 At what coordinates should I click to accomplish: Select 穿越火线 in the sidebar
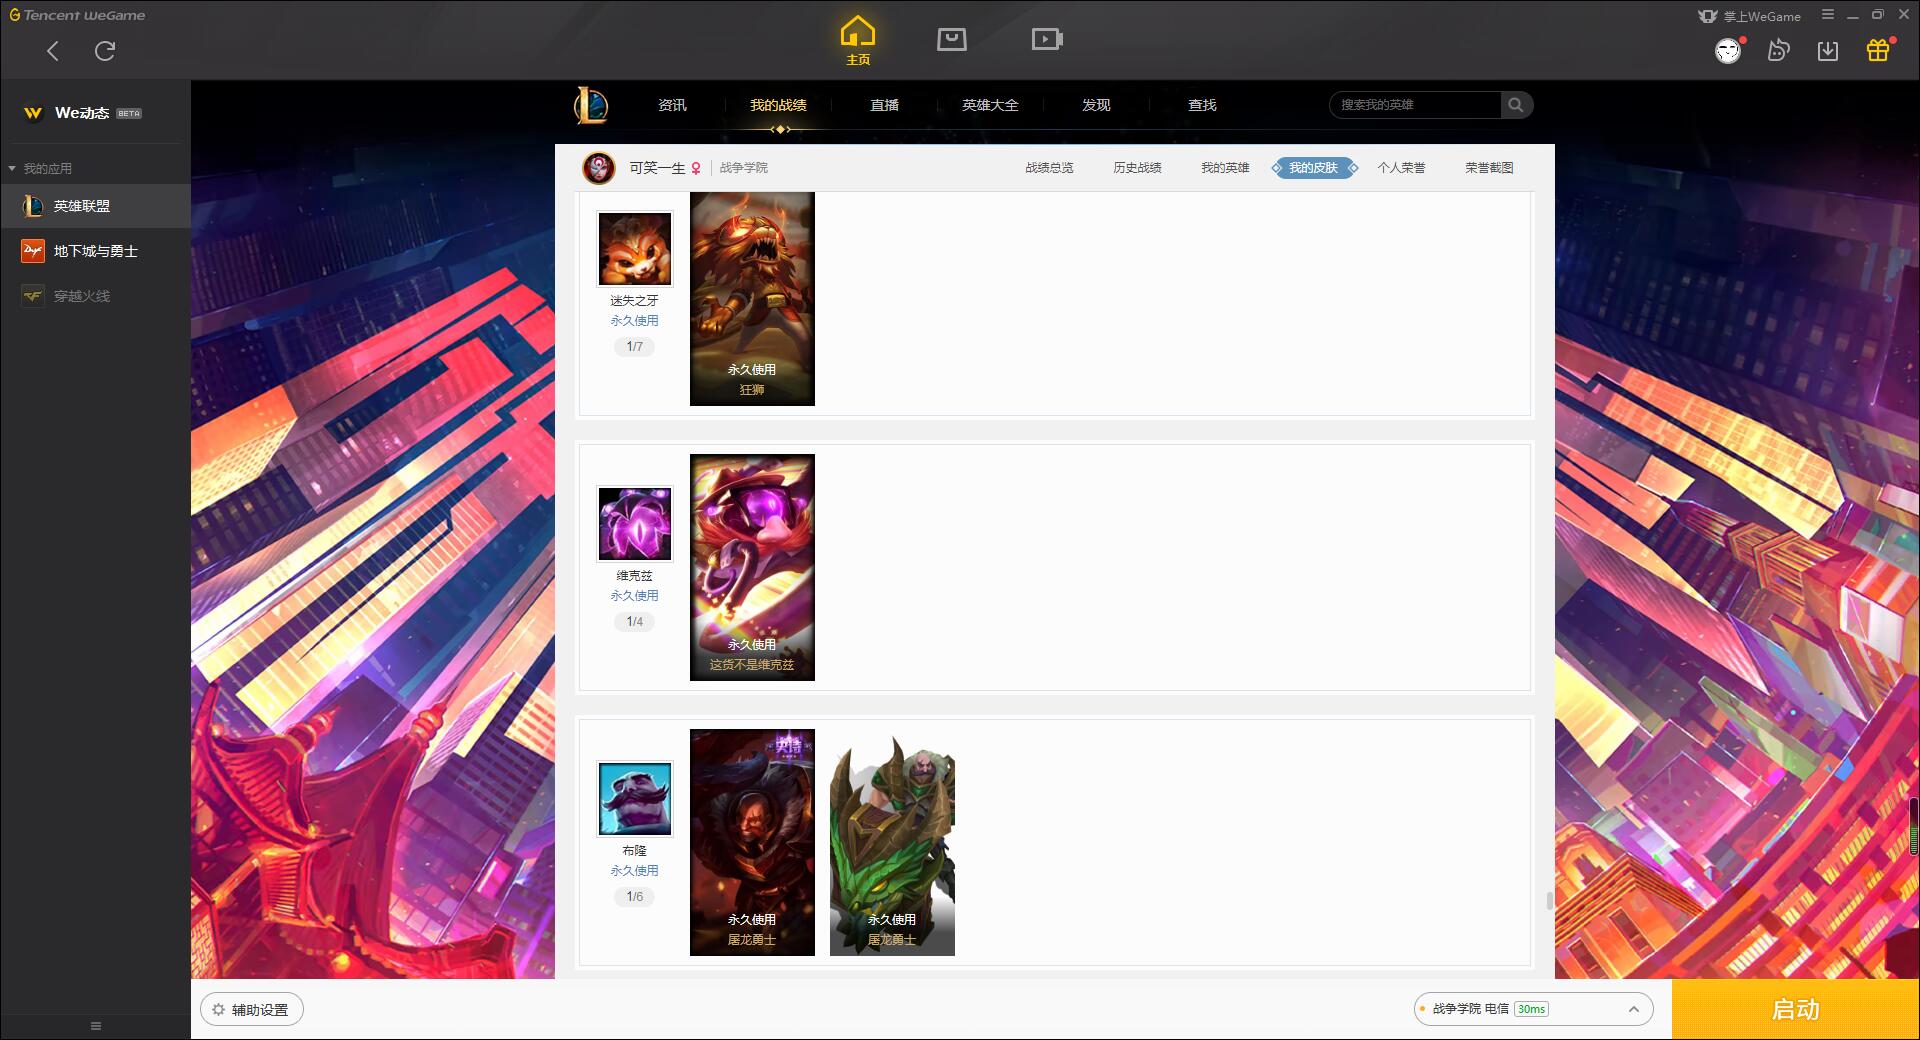[x=95, y=296]
